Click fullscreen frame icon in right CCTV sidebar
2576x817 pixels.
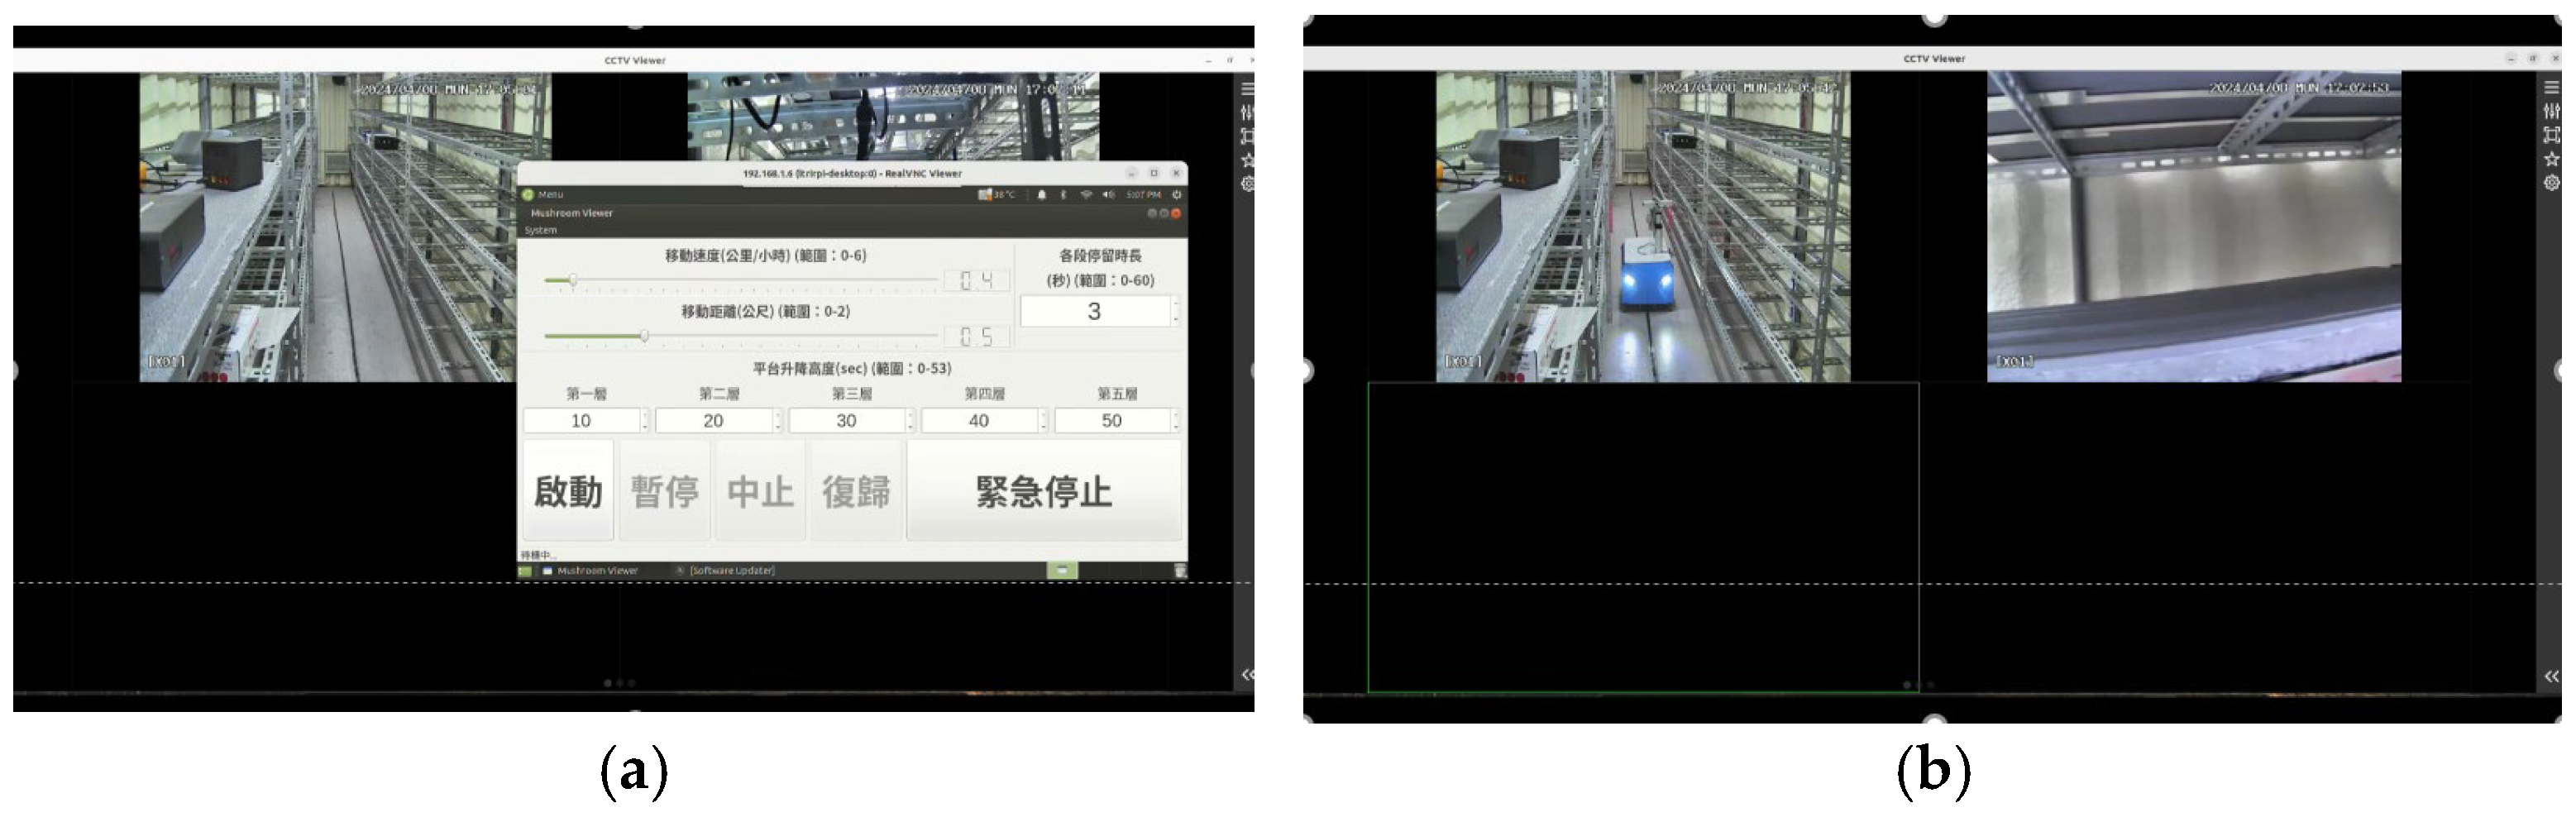tap(2551, 135)
